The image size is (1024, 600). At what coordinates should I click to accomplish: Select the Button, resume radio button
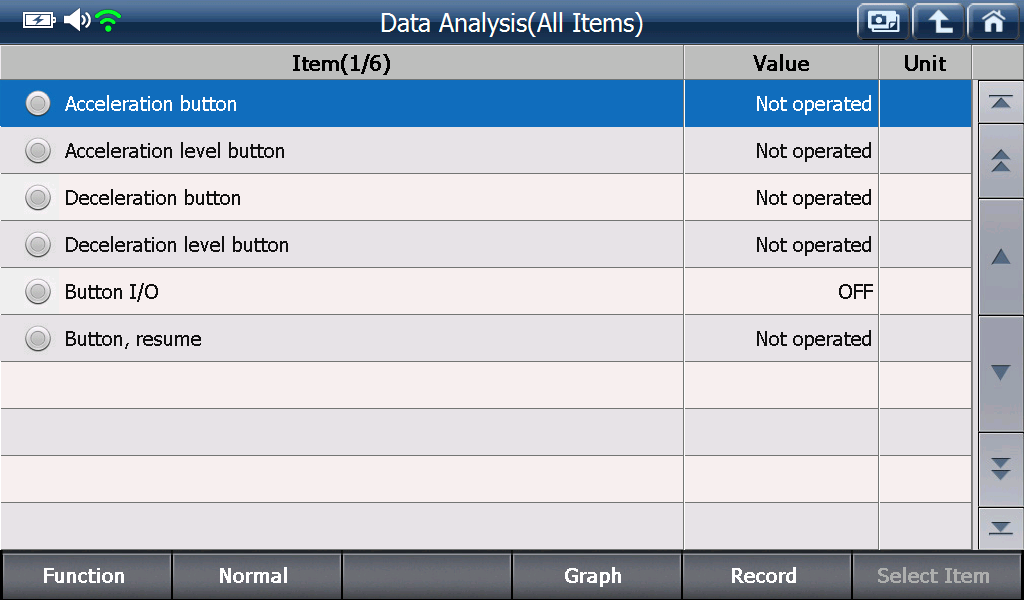(38, 339)
